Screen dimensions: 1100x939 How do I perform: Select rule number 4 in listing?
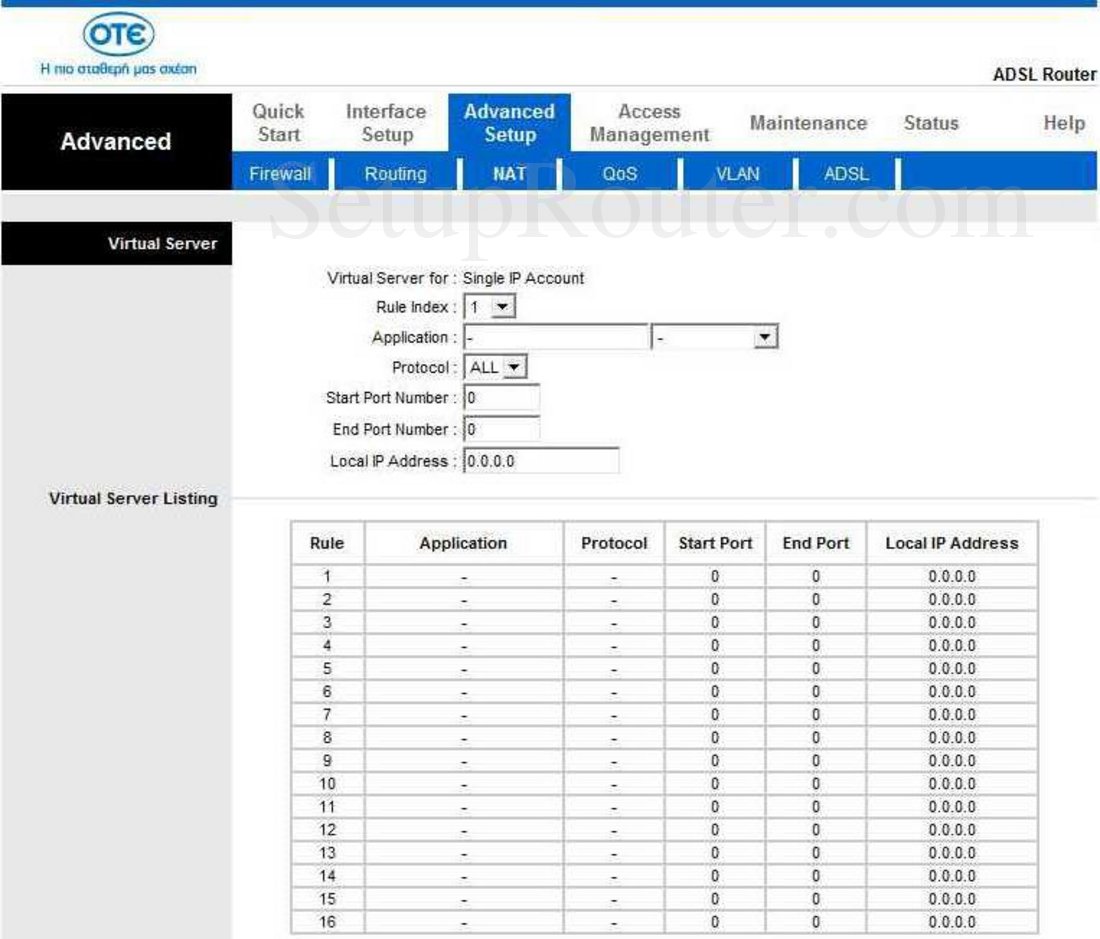(327, 646)
